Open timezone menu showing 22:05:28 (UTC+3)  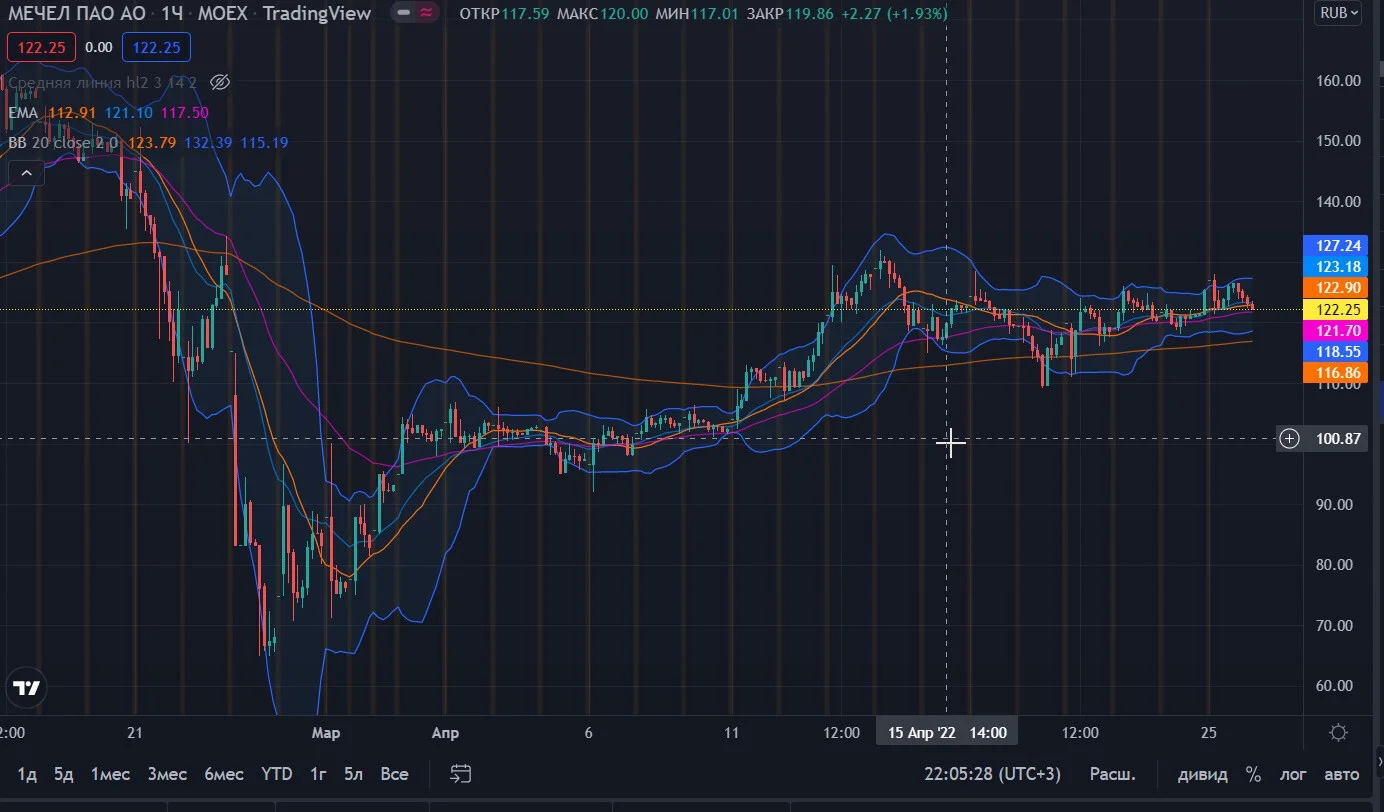(993, 774)
